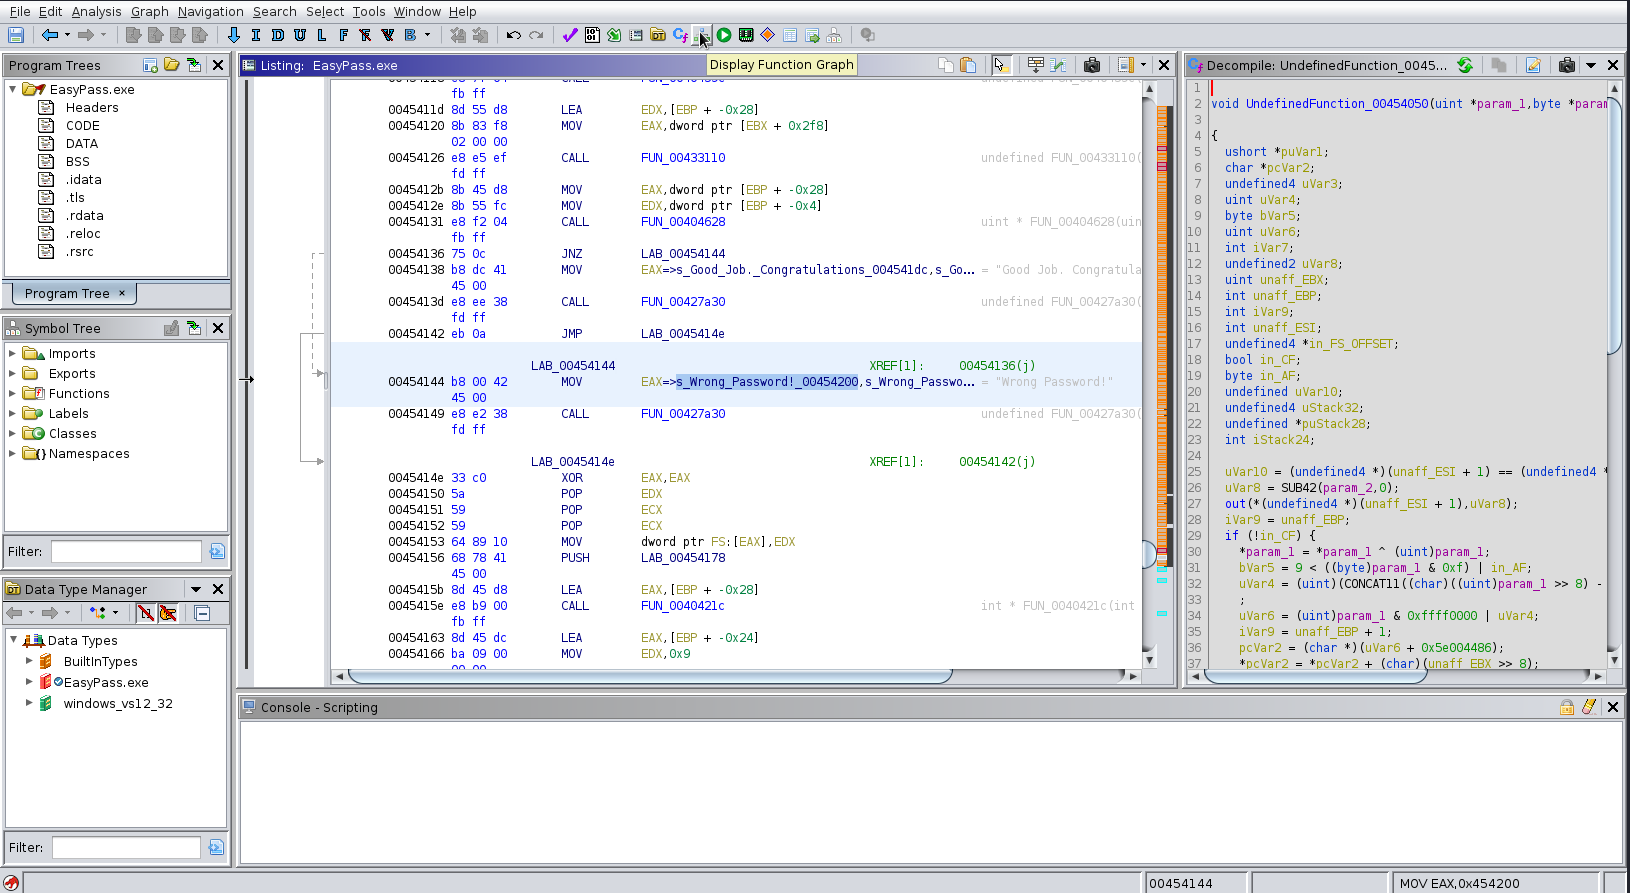Expand BuiltInTypes in Data Type Manager
Screen dimensions: 1630x893
tap(28, 661)
